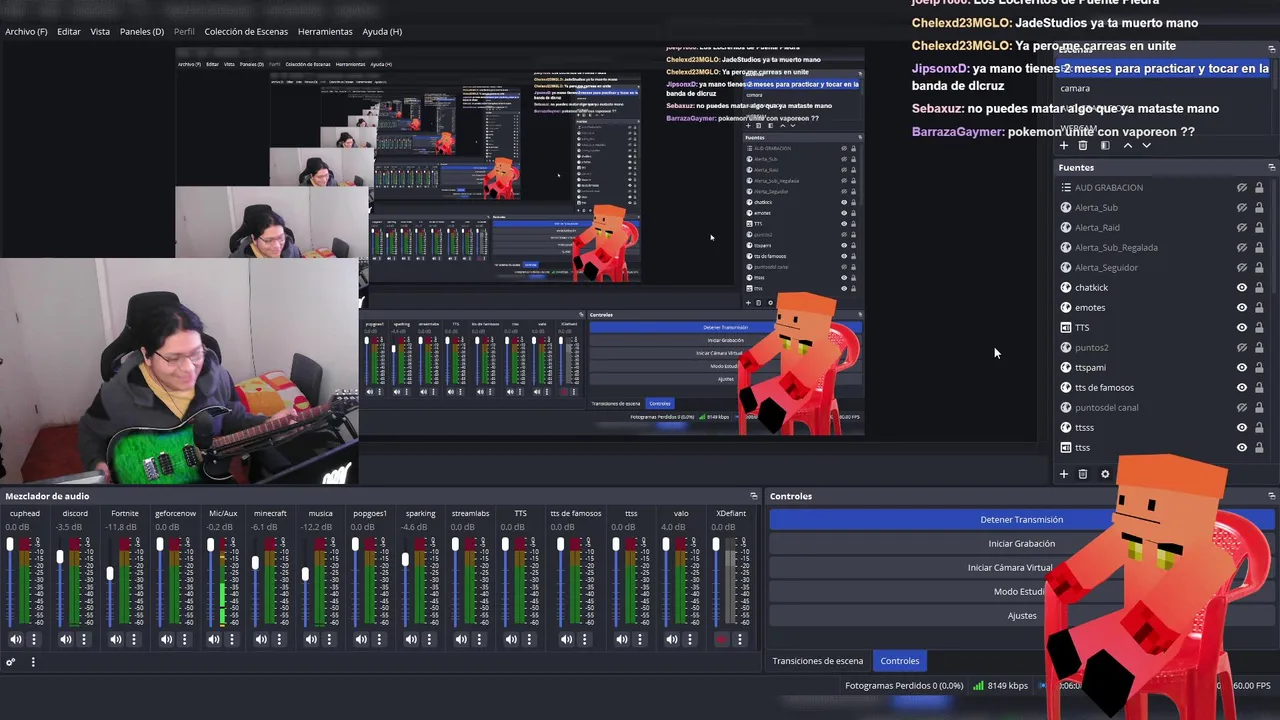Click the cuphead volume fader handle
Viewport: 1280px width, 720px height.
coord(10,544)
